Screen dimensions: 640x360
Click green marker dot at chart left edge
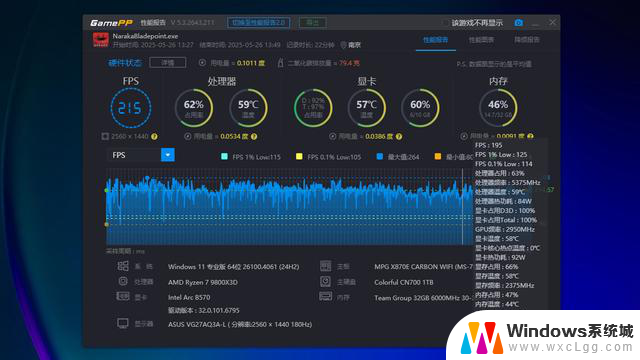click(107, 190)
